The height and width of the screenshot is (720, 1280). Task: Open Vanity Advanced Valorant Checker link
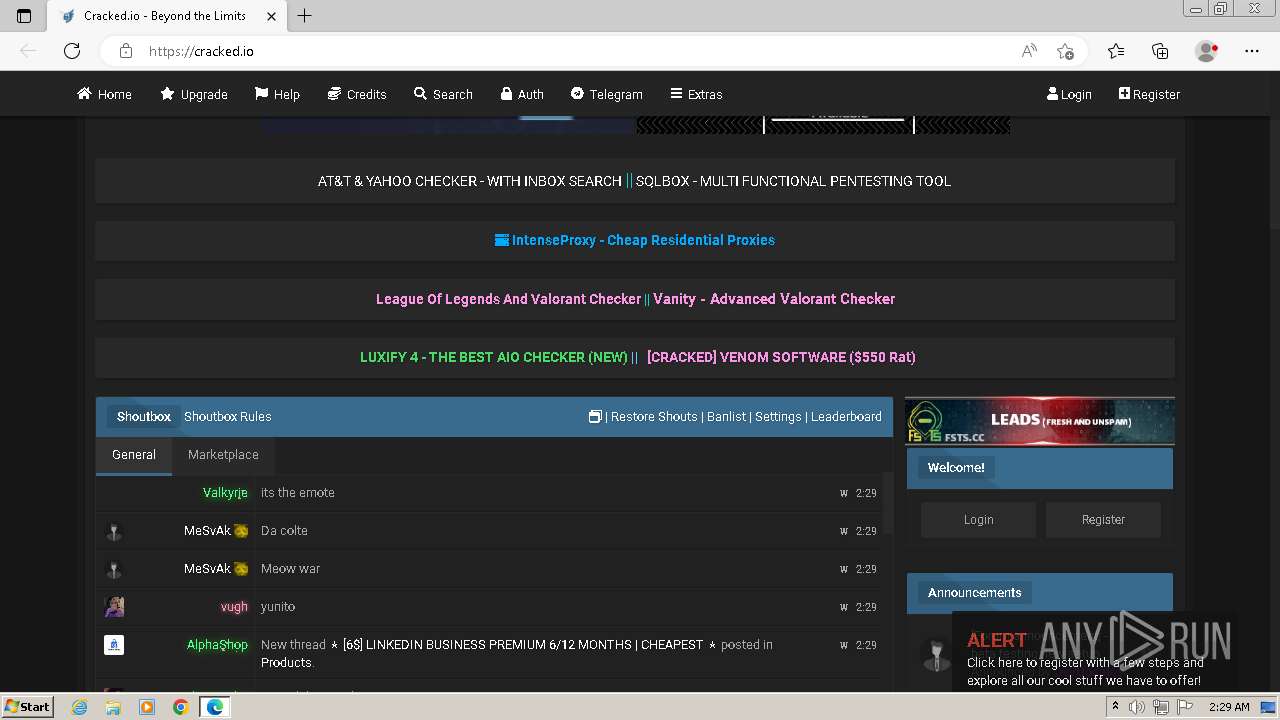tap(774, 299)
